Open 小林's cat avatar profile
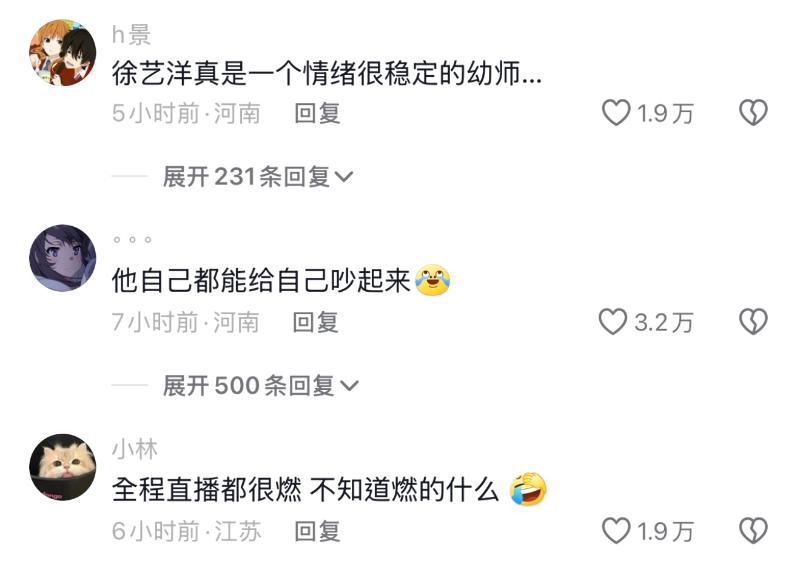Screen dimensions: 800x572 tap(63, 467)
